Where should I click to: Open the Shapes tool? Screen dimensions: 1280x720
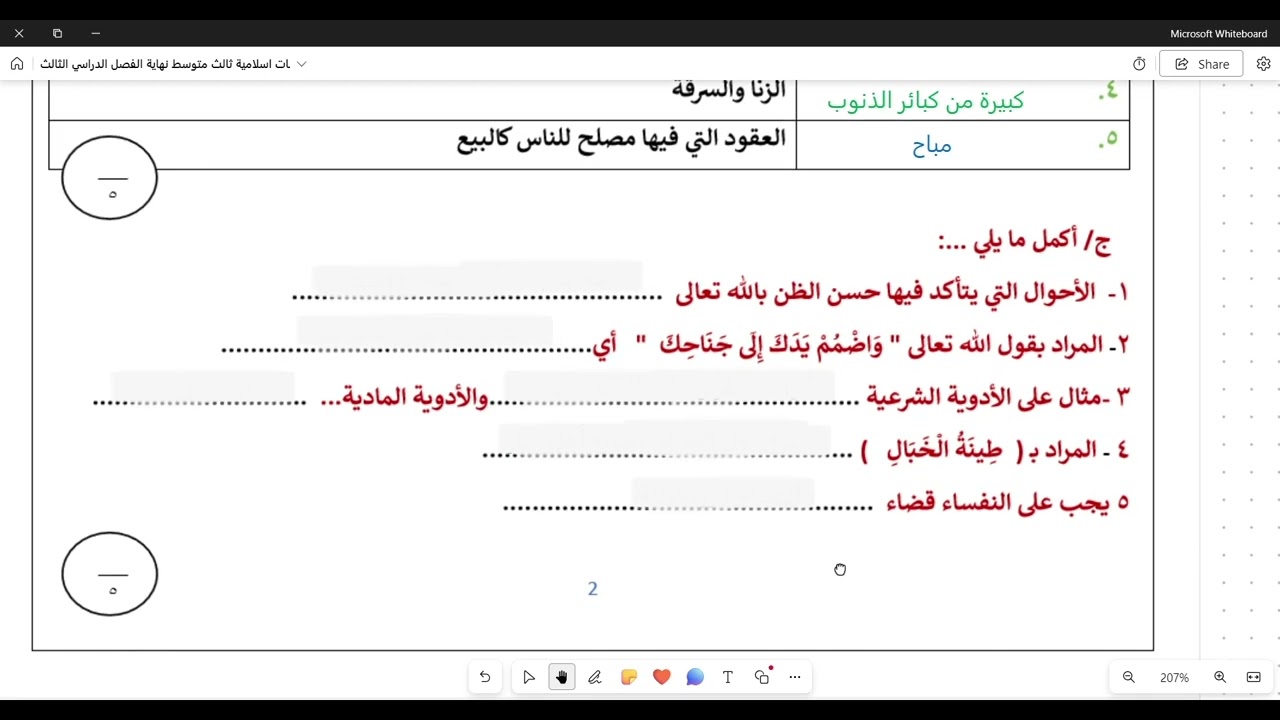(762, 677)
